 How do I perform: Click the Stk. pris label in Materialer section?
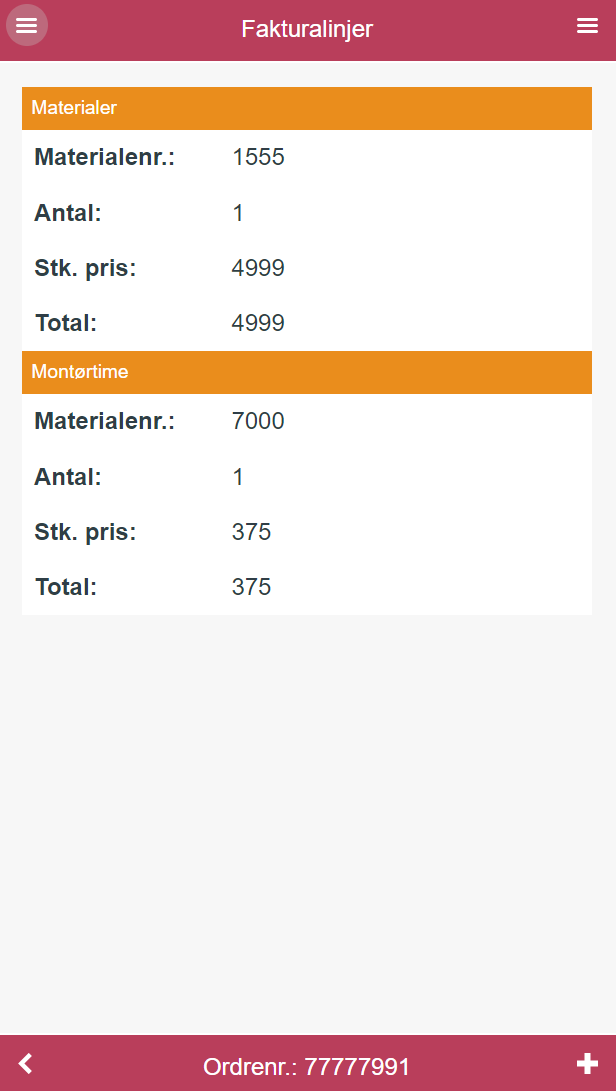pos(85,268)
